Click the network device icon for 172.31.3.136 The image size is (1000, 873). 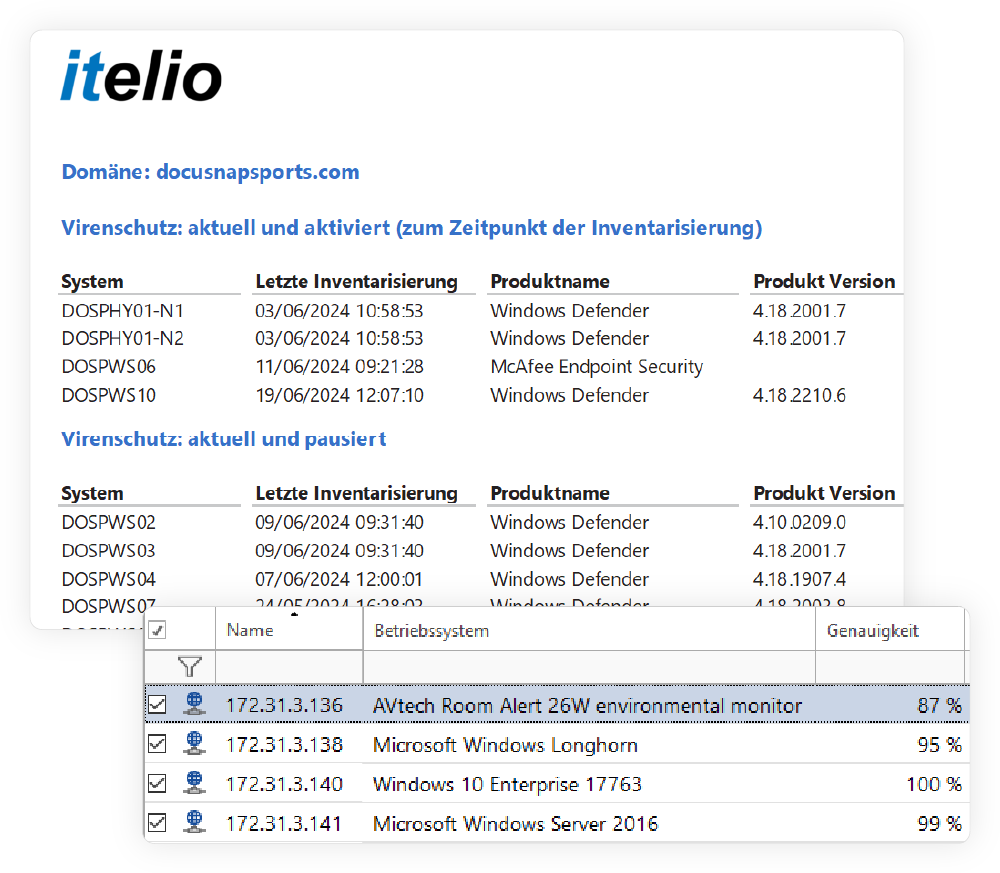click(x=194, y=704)
